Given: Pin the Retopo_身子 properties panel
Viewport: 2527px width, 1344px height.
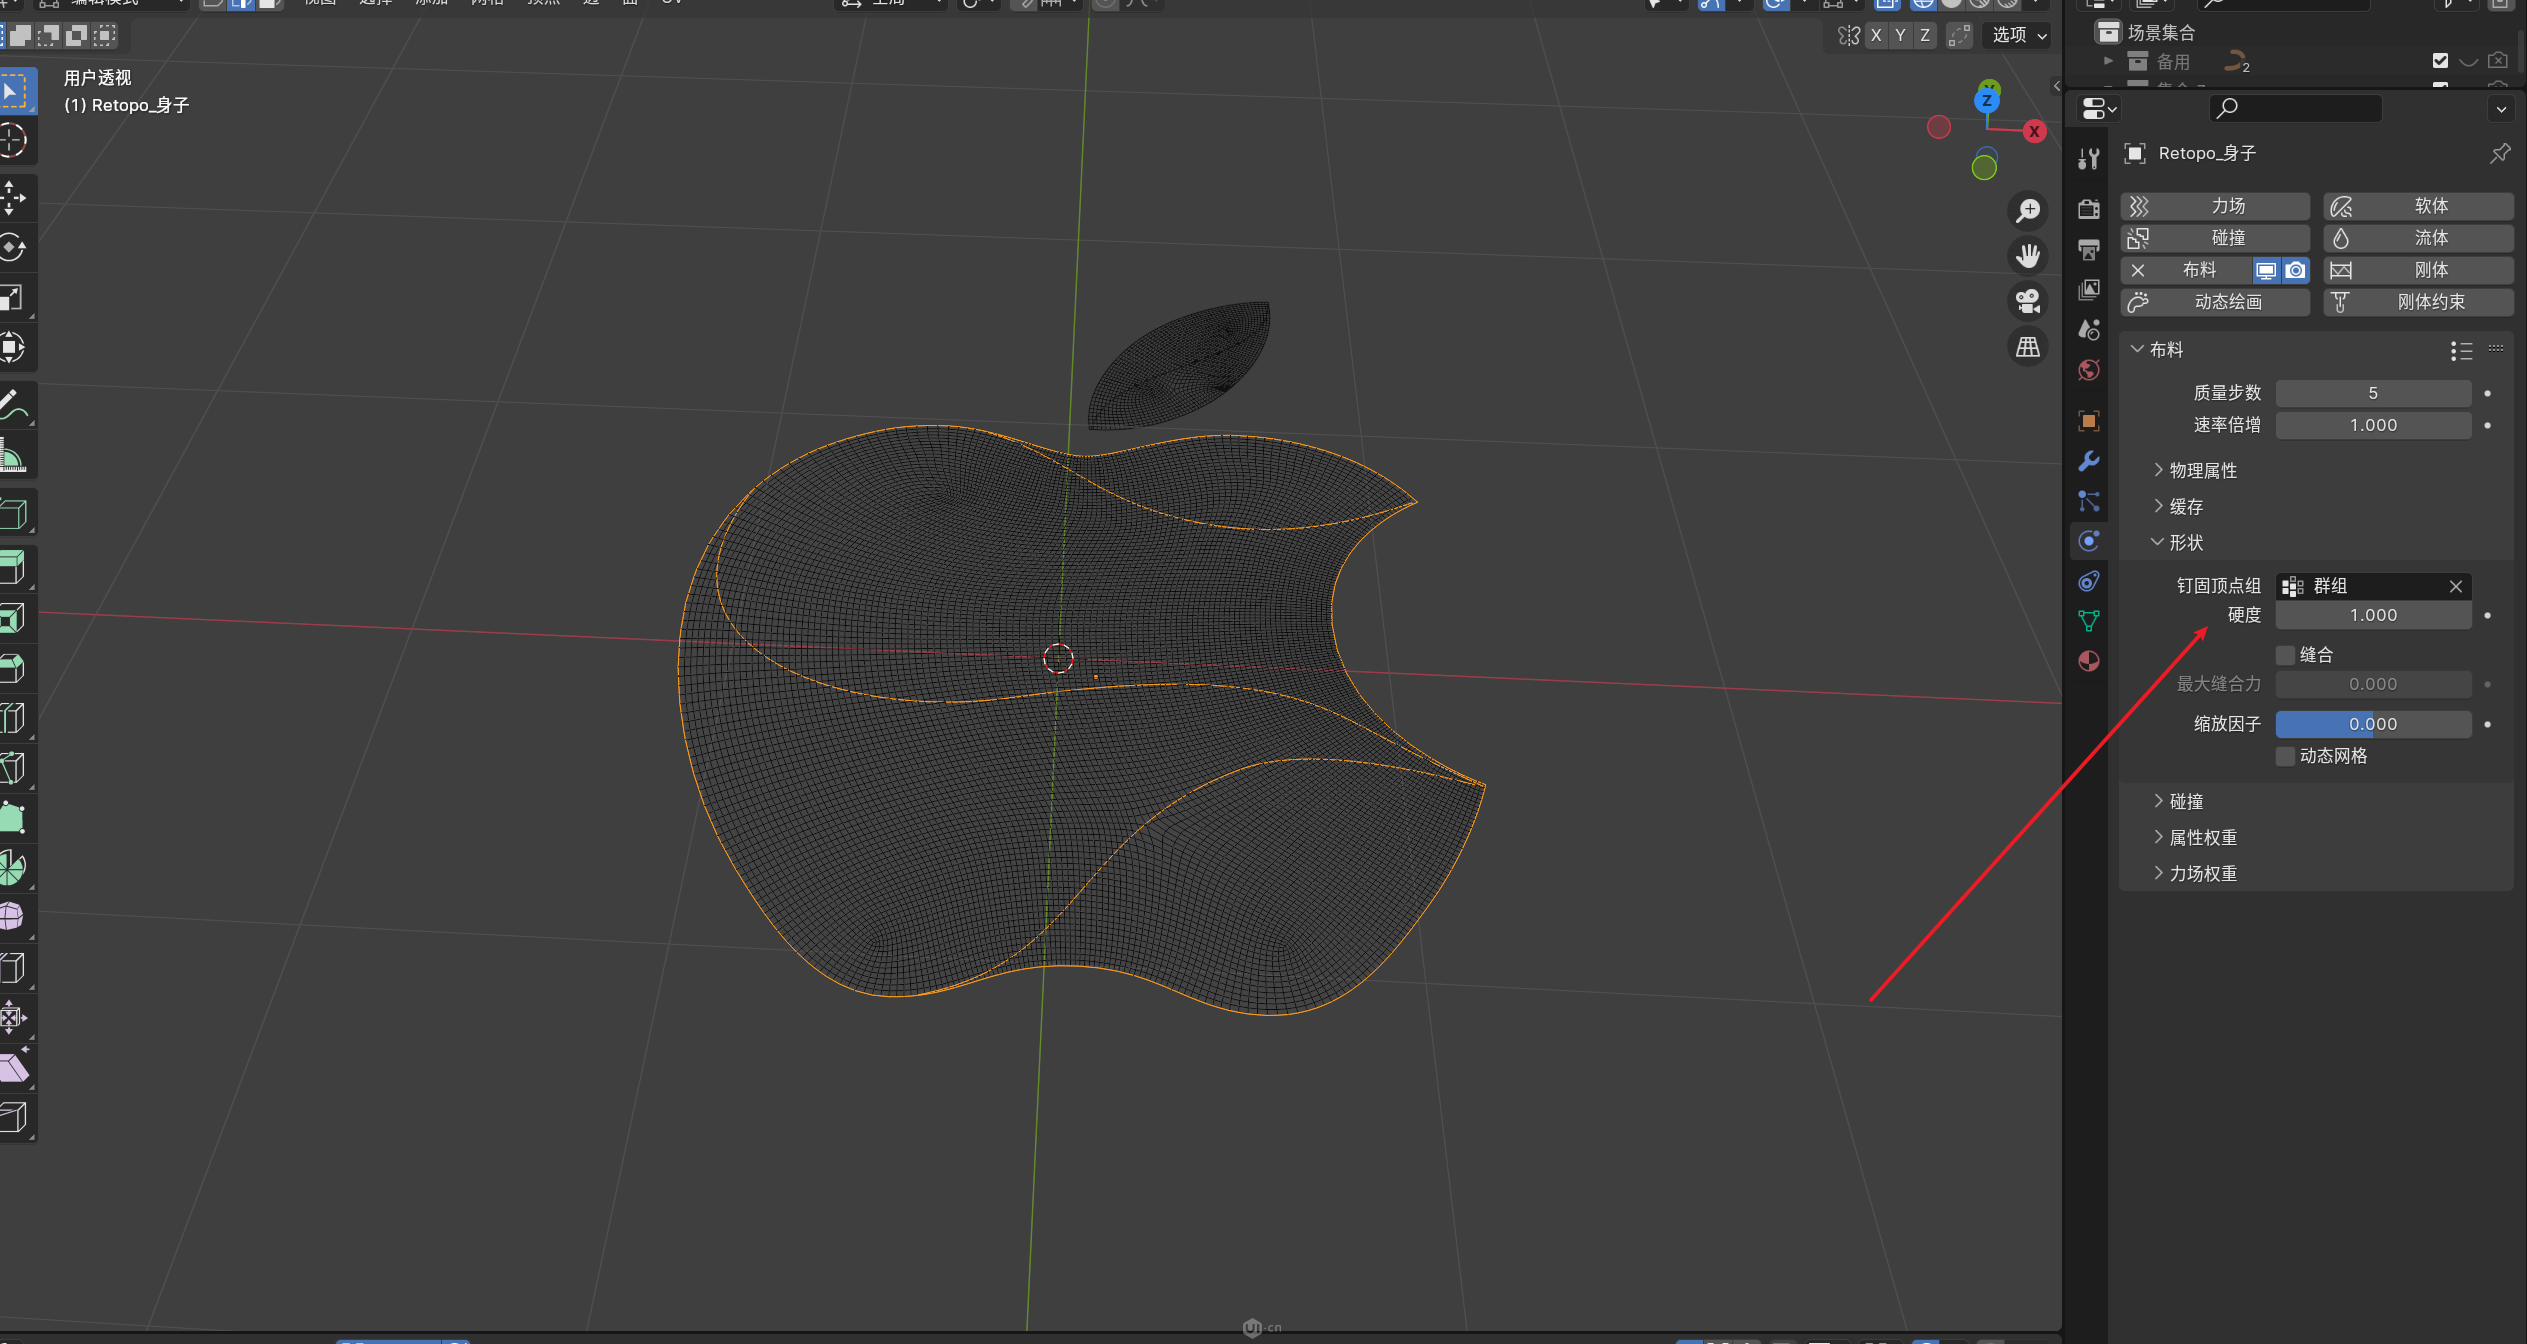Looking at the screenshot, I should (2500, 153).
